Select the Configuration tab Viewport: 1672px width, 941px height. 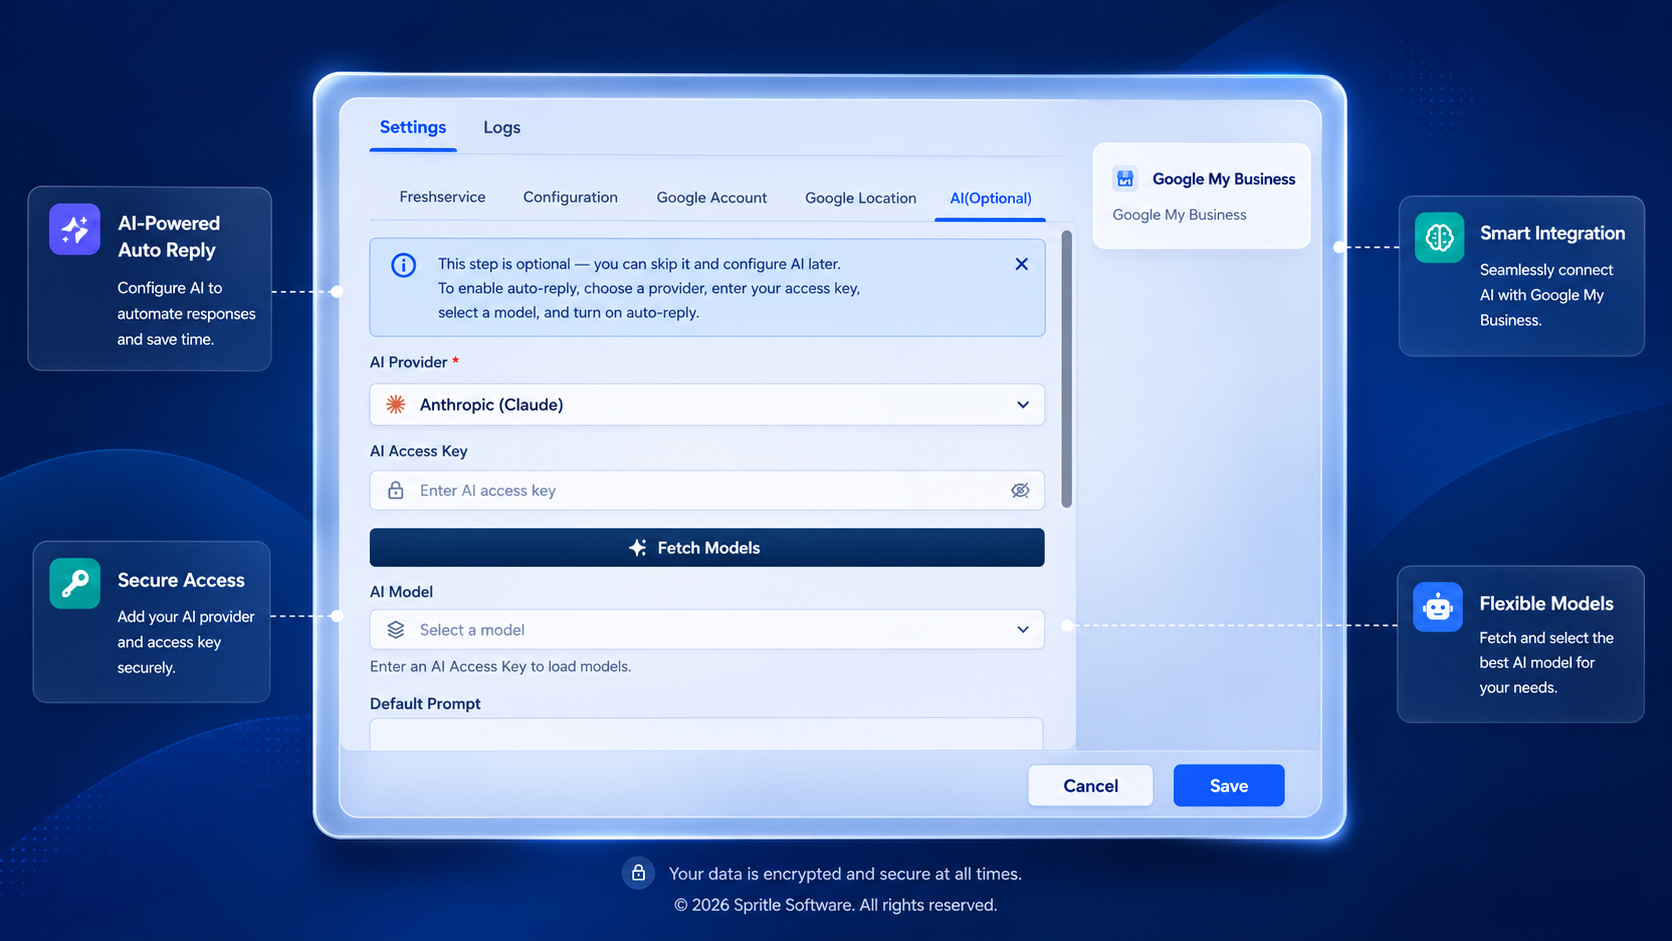[x=570, y=197]
